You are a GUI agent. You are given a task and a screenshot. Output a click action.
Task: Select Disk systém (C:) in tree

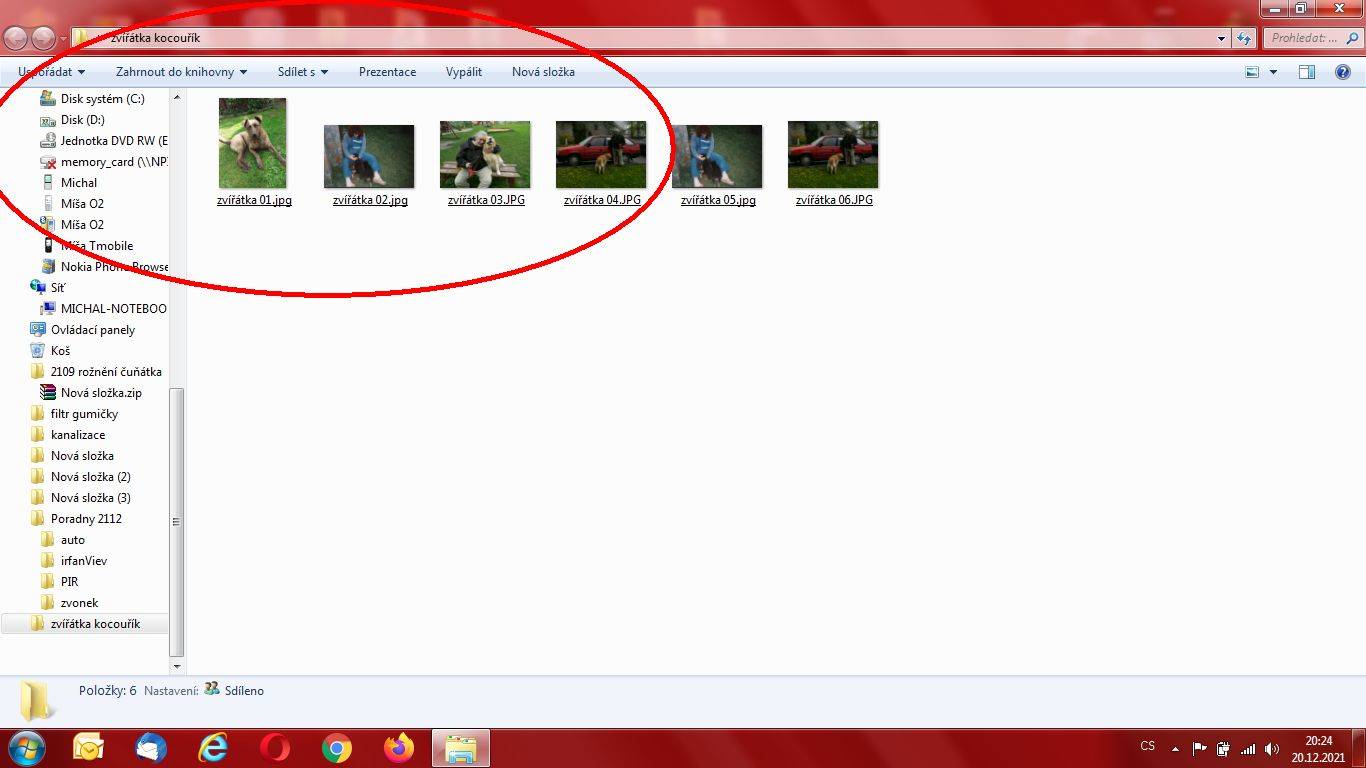(93, 99)
